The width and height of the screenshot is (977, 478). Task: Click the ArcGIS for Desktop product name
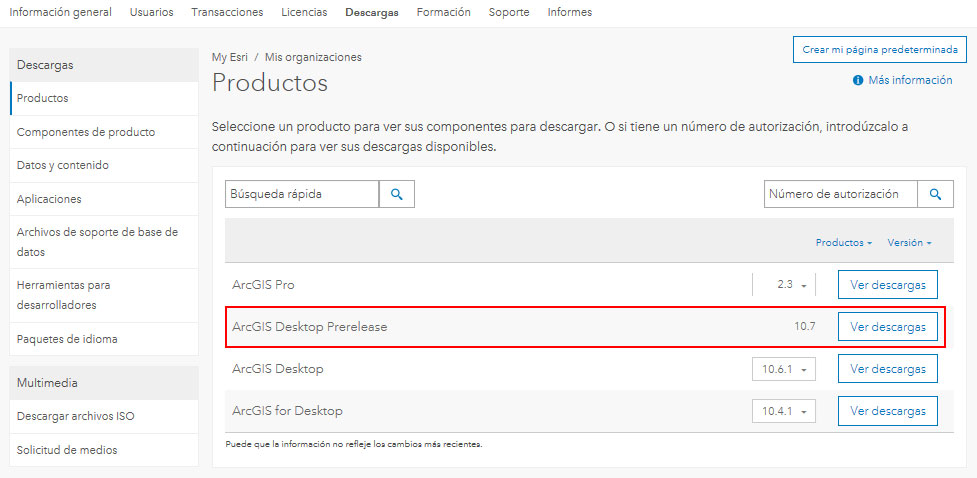click(x=287, y=411)
